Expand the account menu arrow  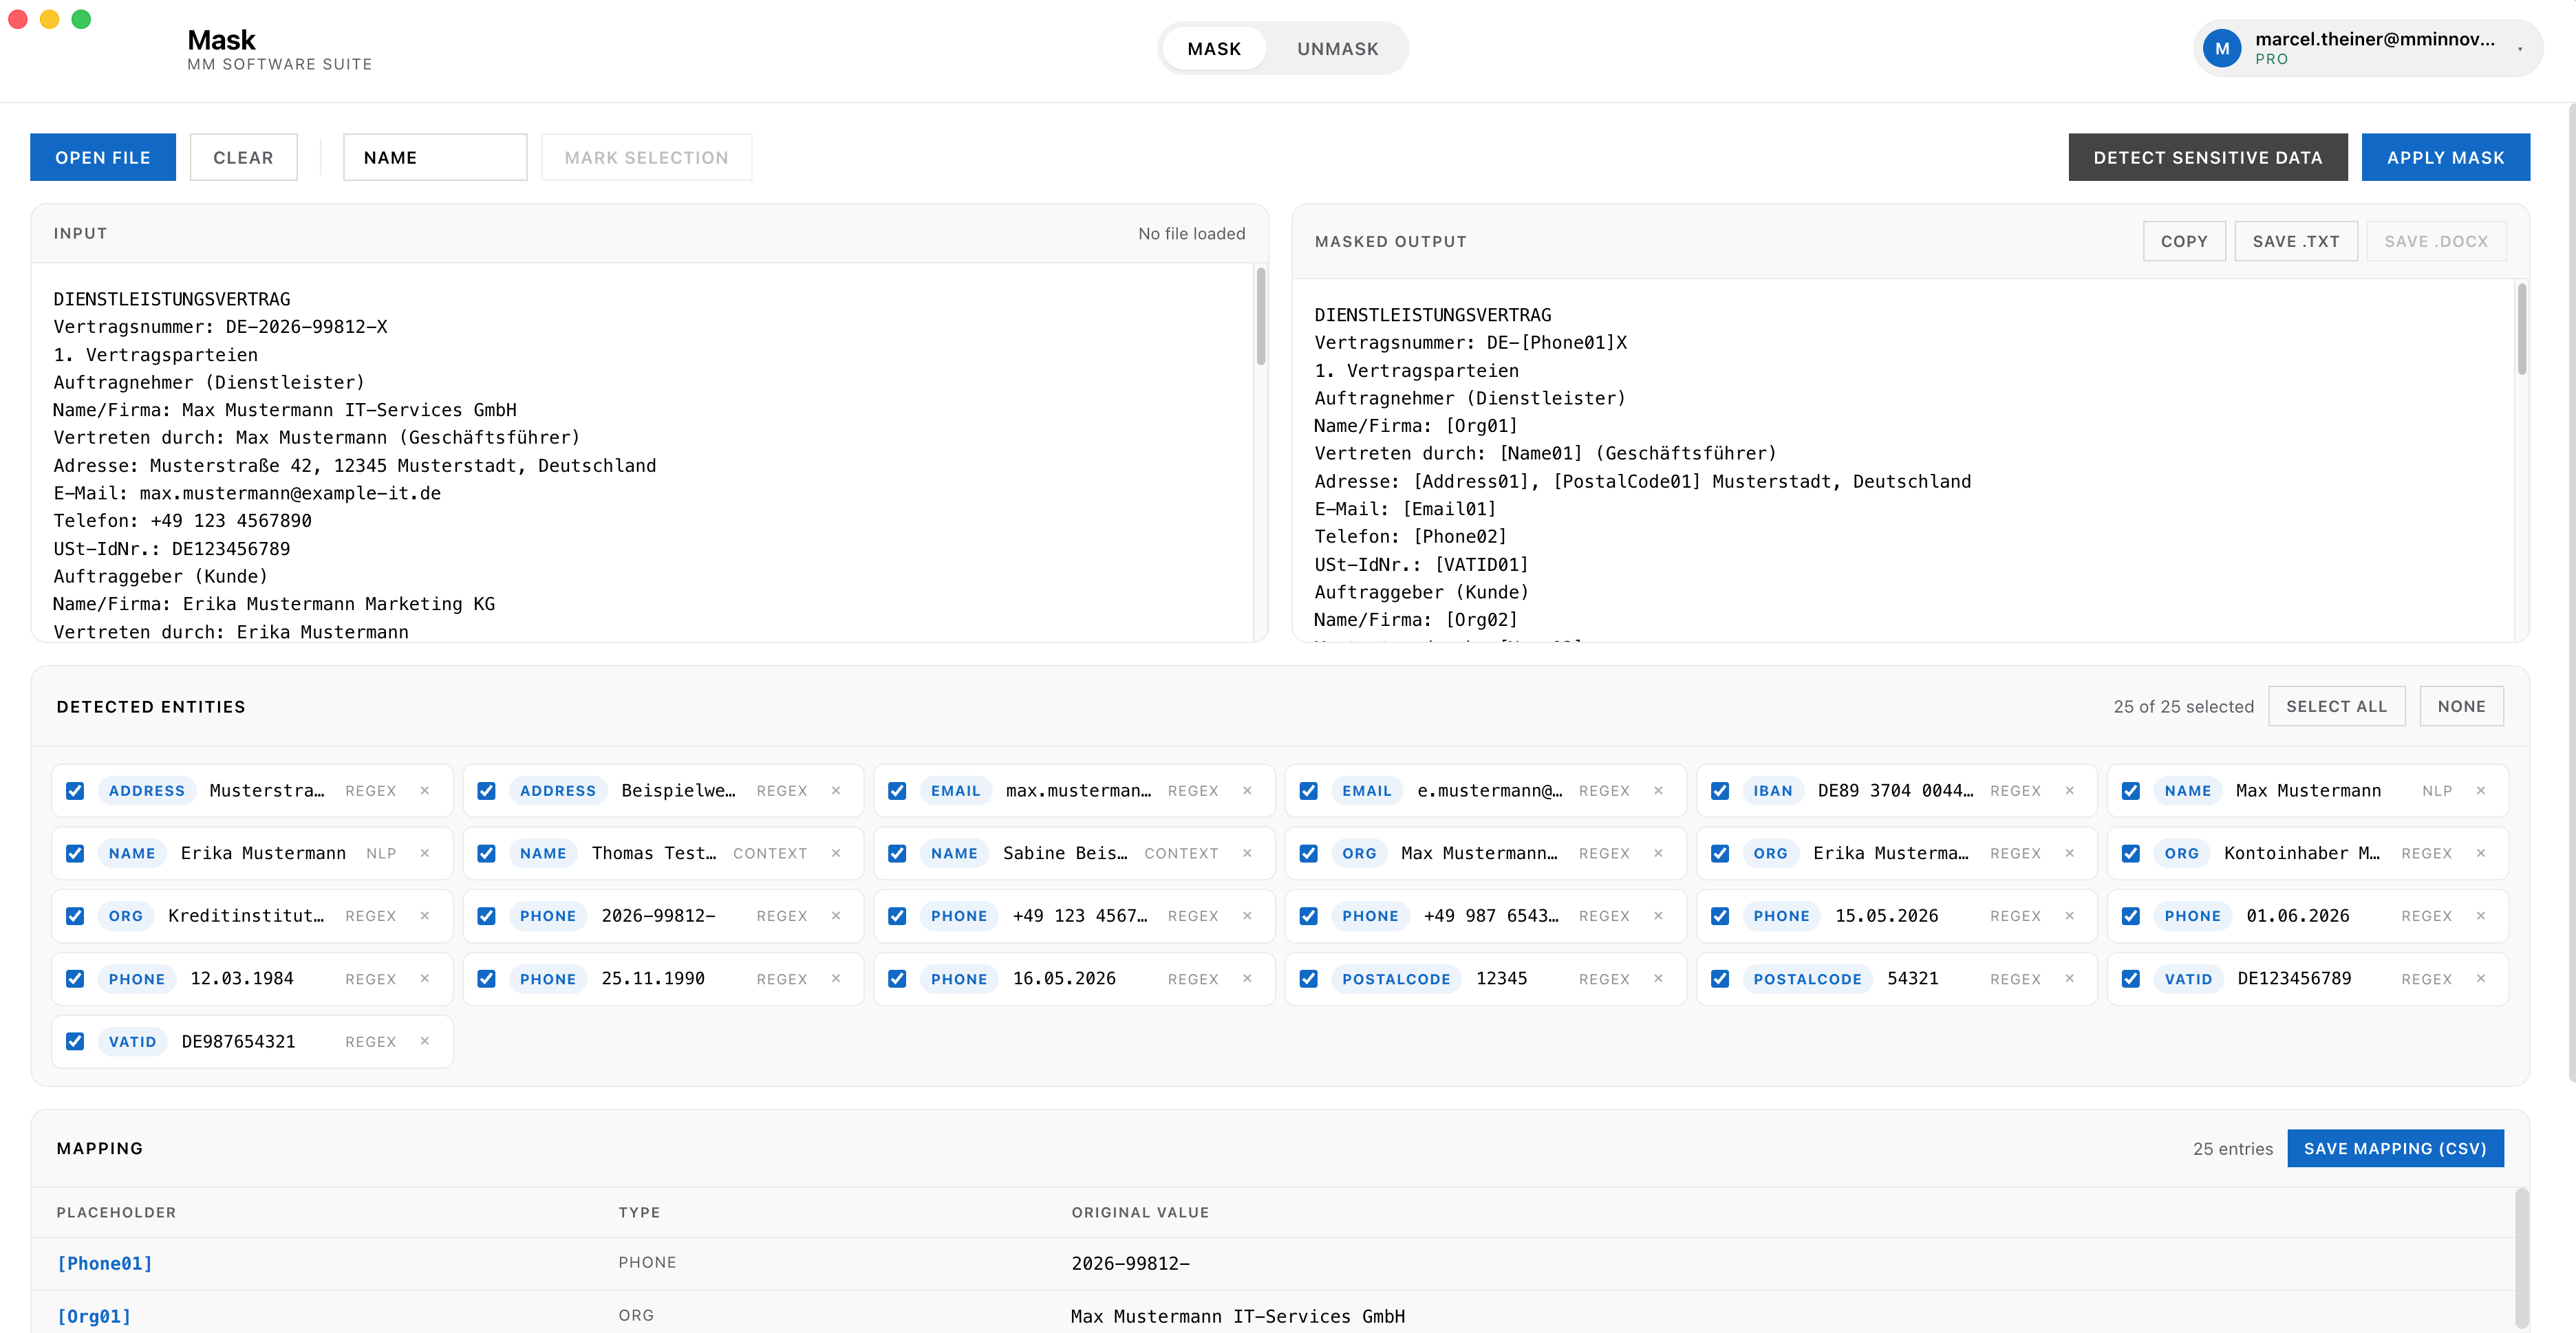point(2519,48)
